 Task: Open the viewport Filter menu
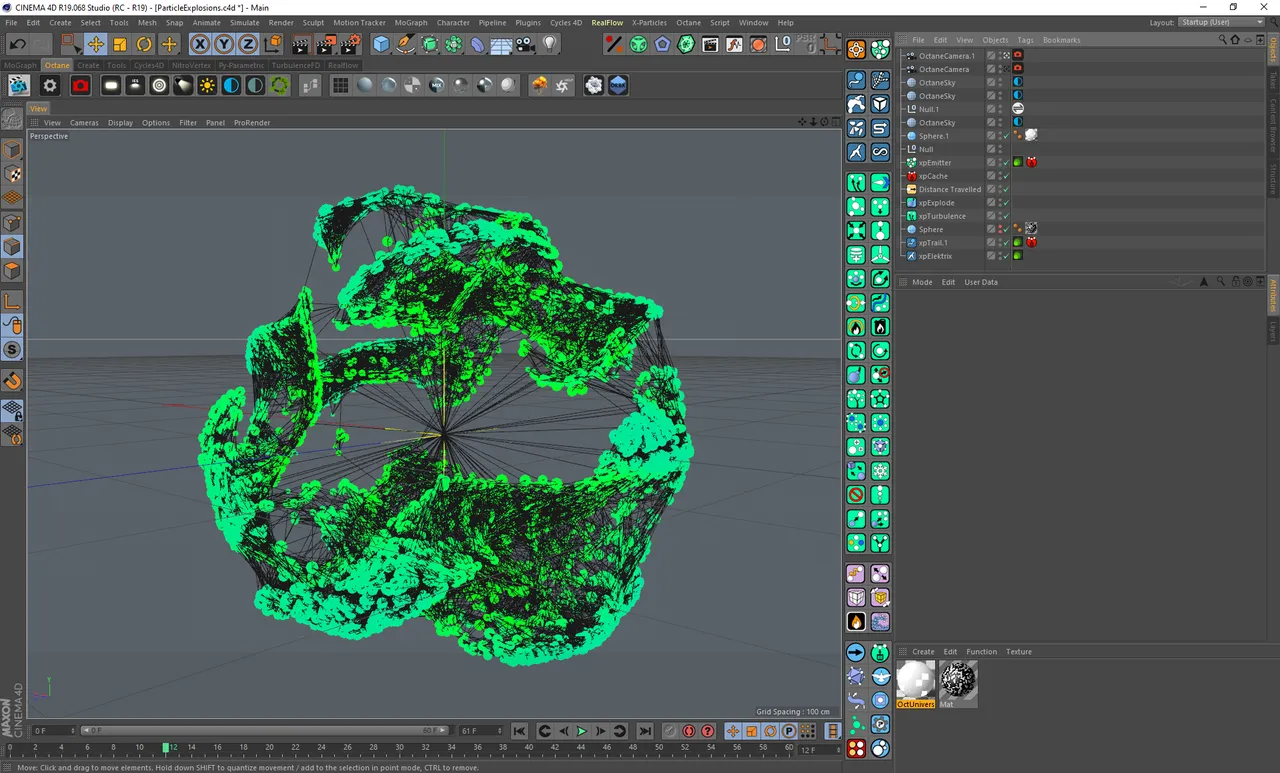[188, 123]
